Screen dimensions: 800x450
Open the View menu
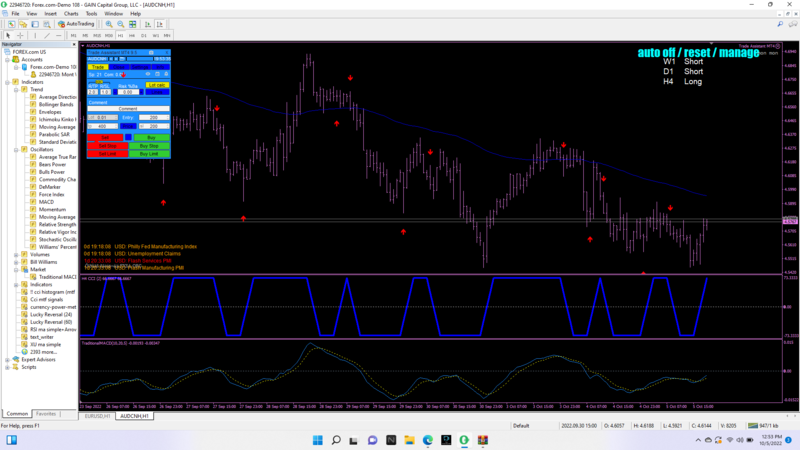click(32, 14)
